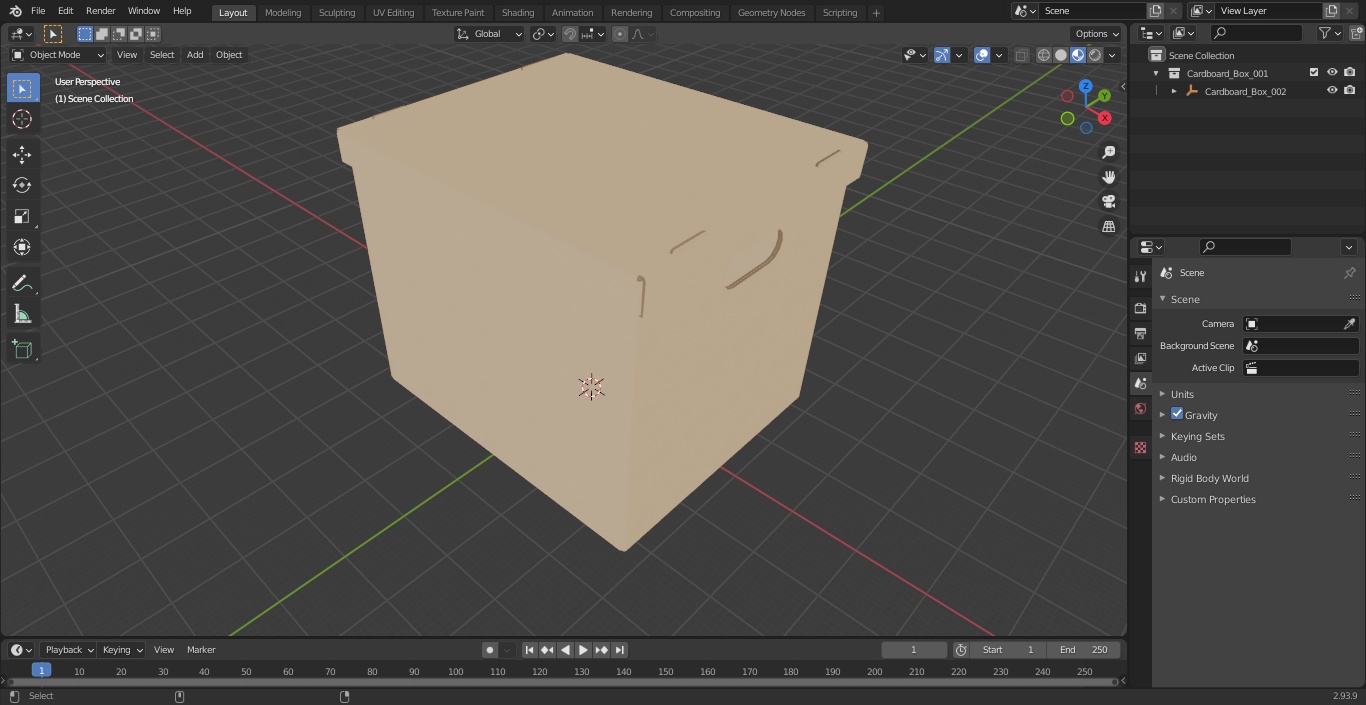Collapse the Cardboard_Box_001 collection

[x=1157, y=73]
